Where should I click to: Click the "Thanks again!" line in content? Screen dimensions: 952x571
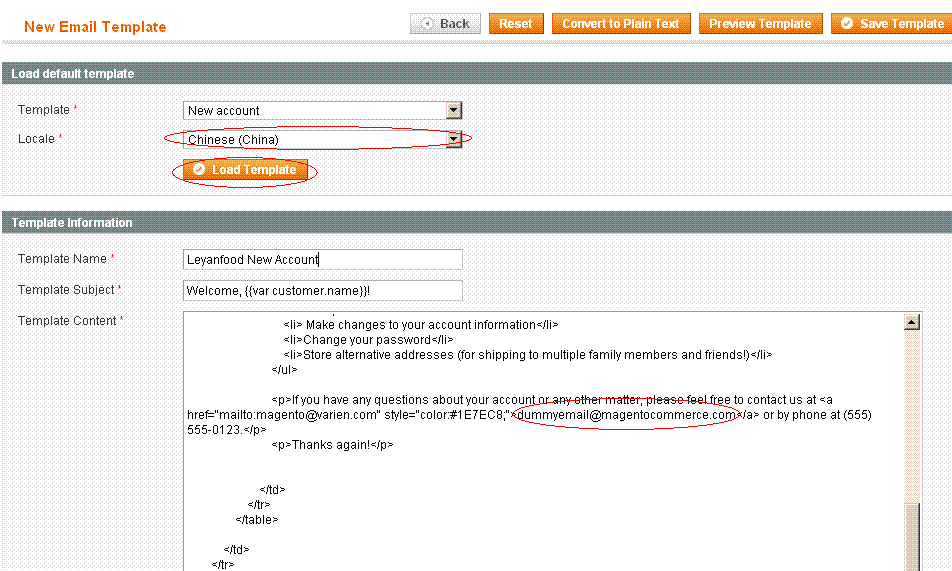pyautogui.click(x=332, y=445)
